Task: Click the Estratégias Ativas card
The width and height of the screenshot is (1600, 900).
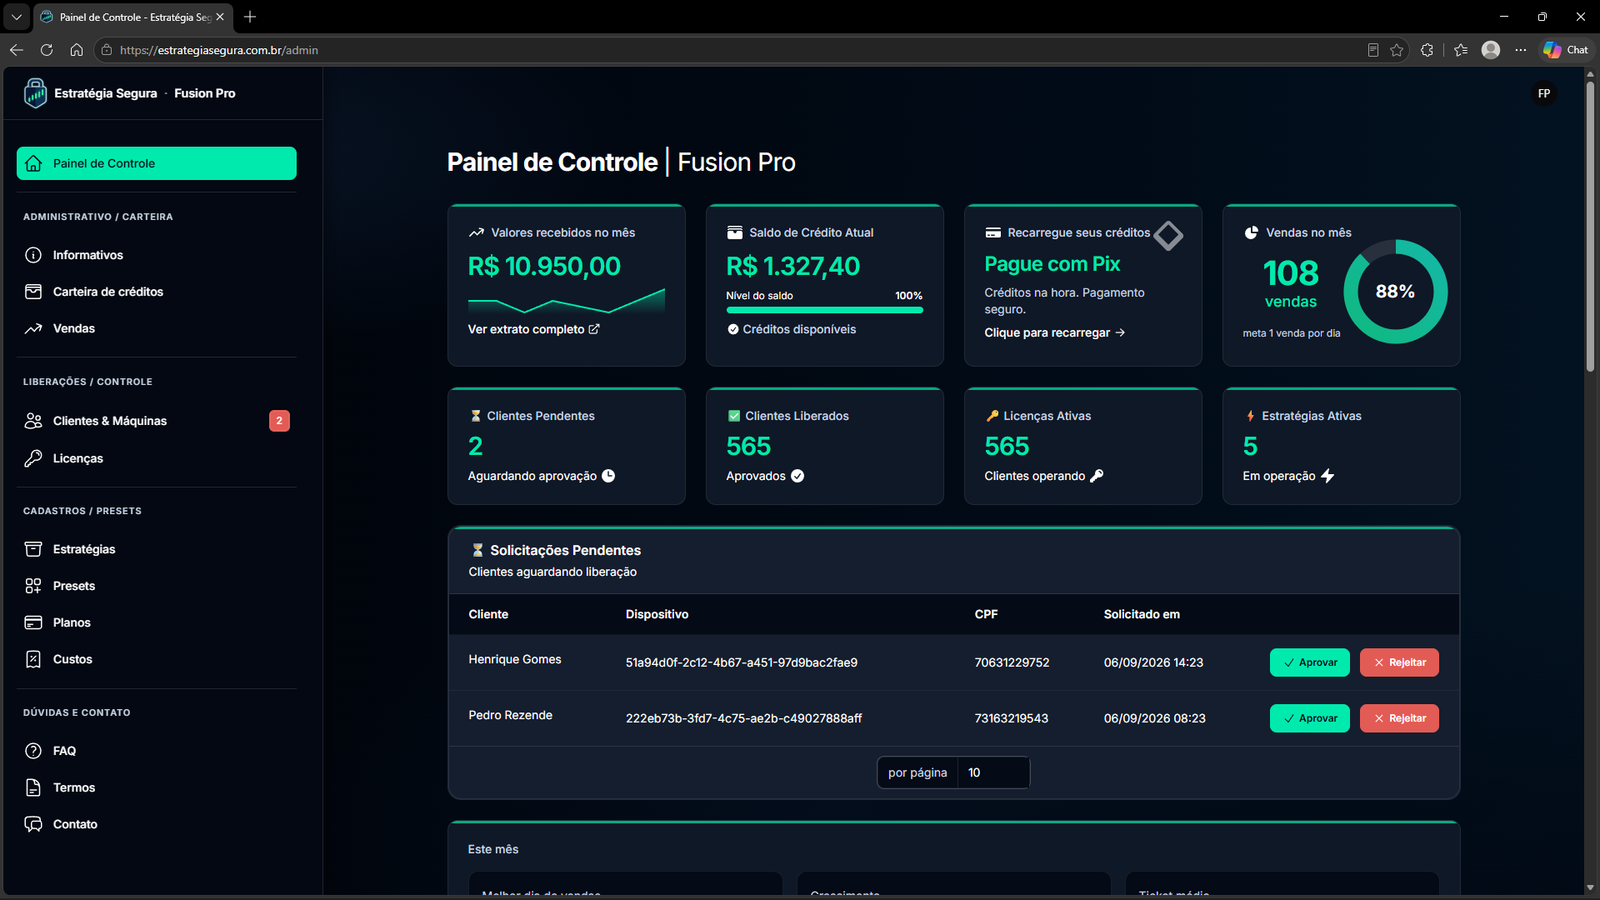Action: click(x=1341, y=446)
